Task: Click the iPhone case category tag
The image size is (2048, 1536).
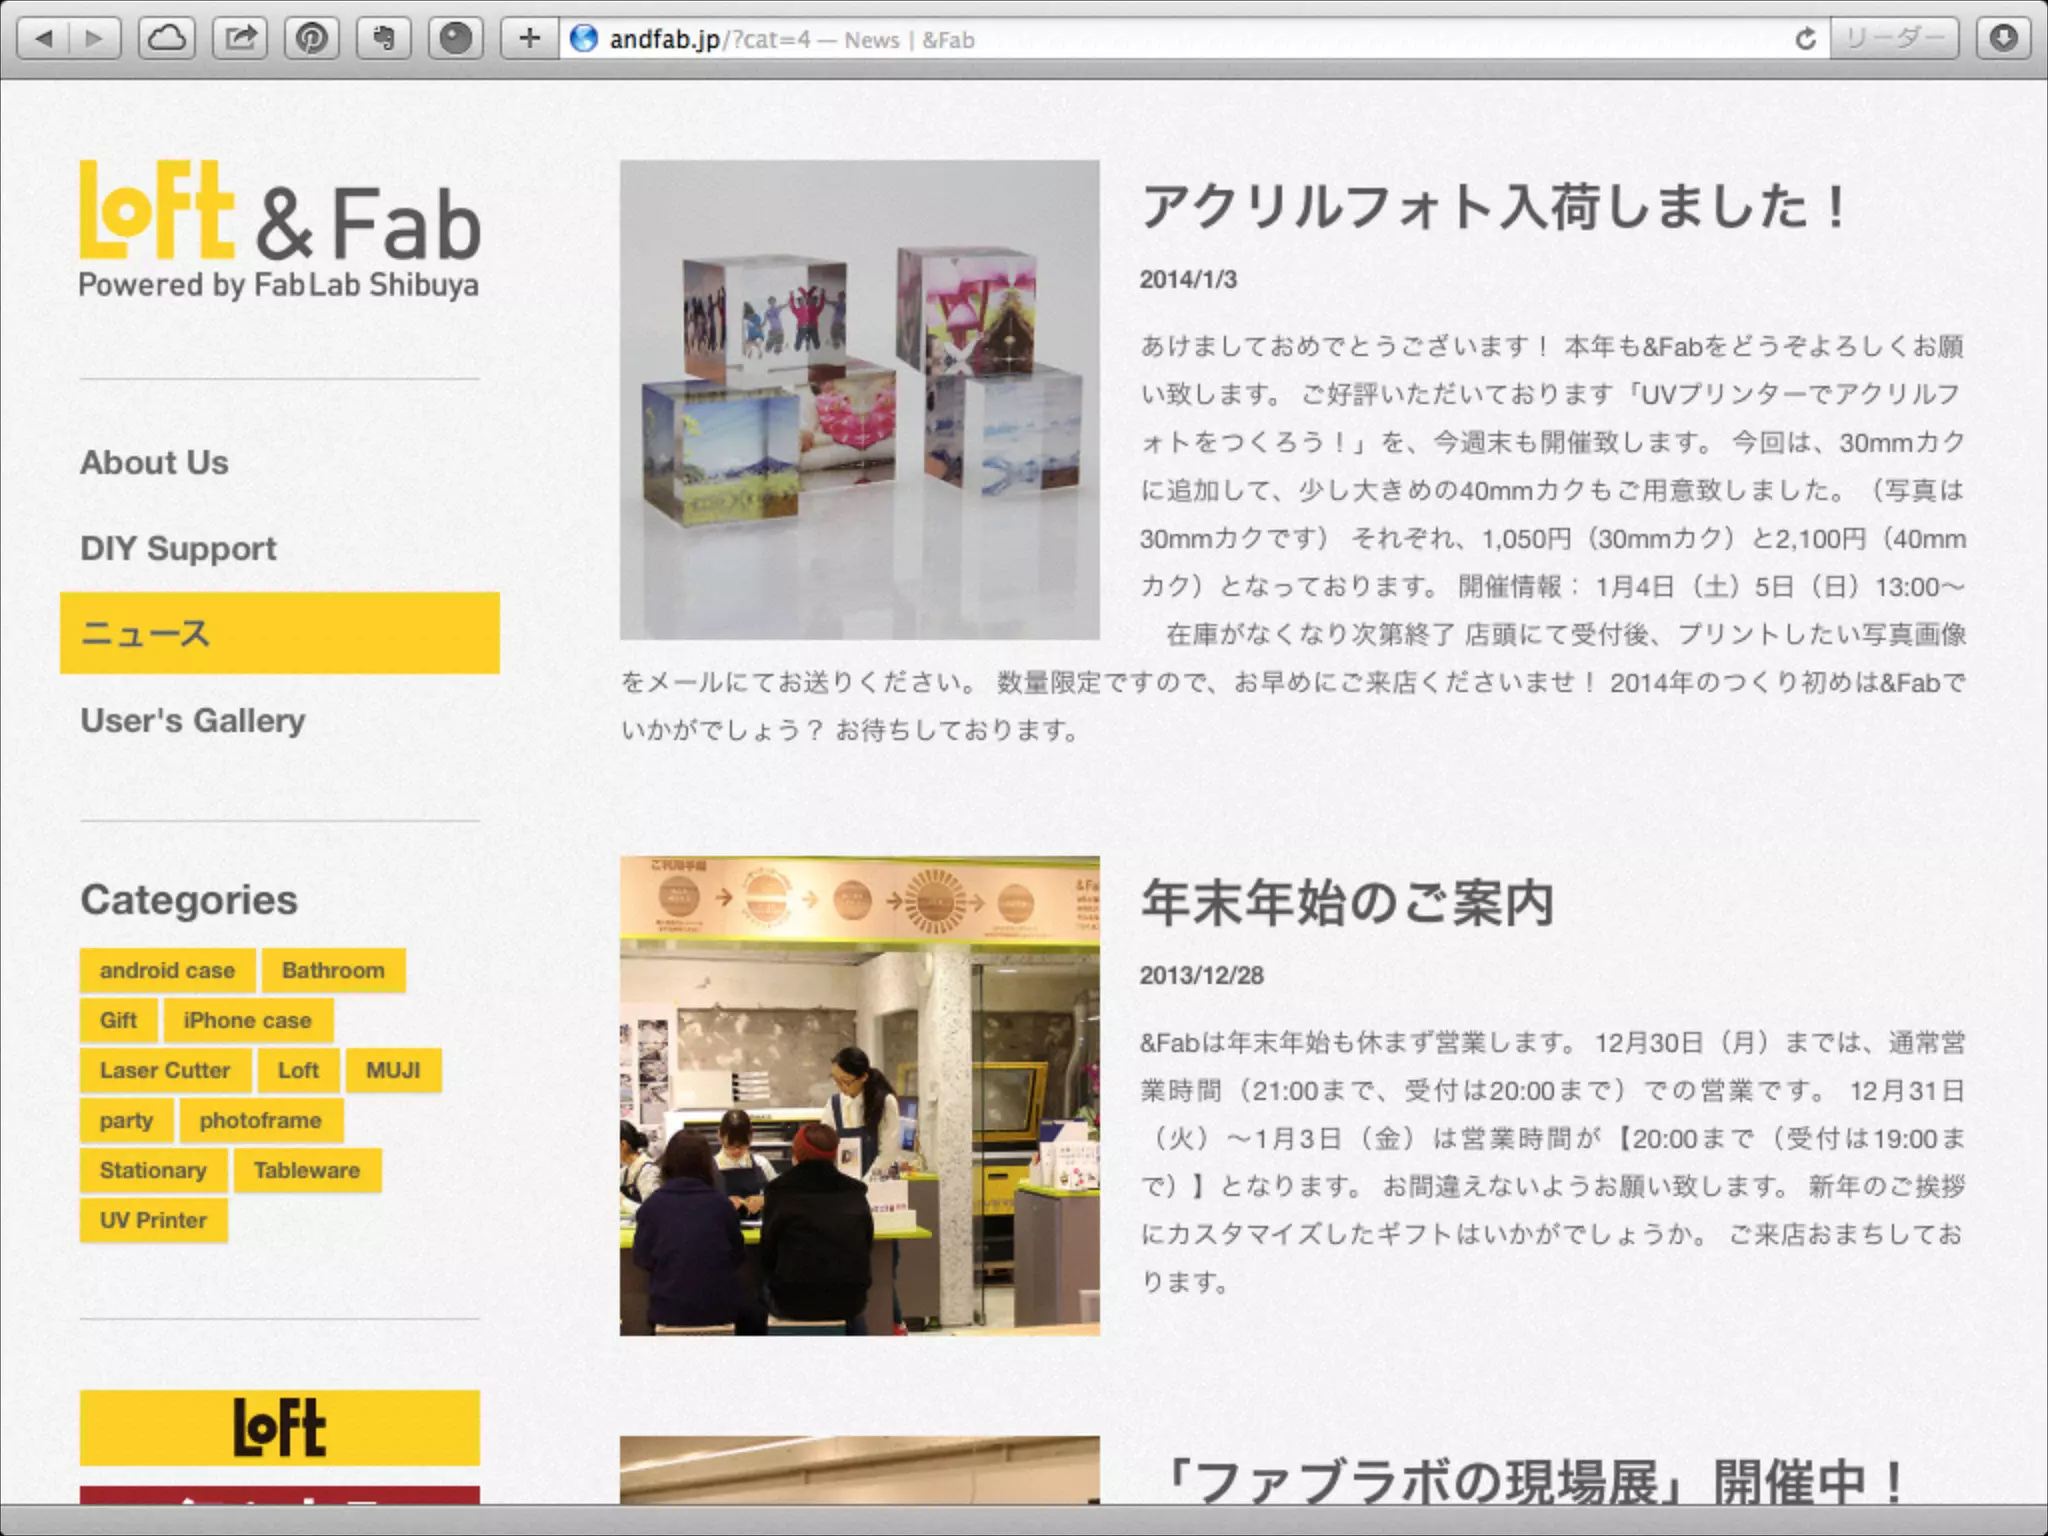Action: point(247,1020)
